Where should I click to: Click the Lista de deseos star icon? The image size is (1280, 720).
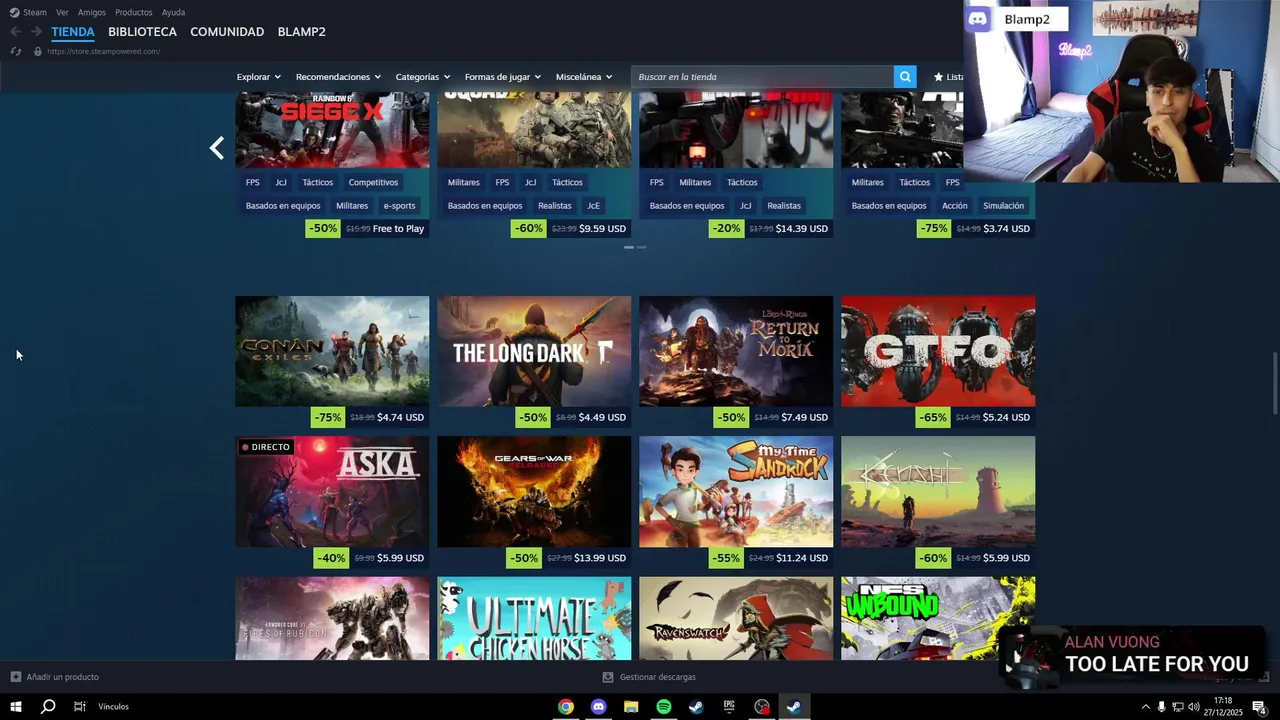pos(938,77)
